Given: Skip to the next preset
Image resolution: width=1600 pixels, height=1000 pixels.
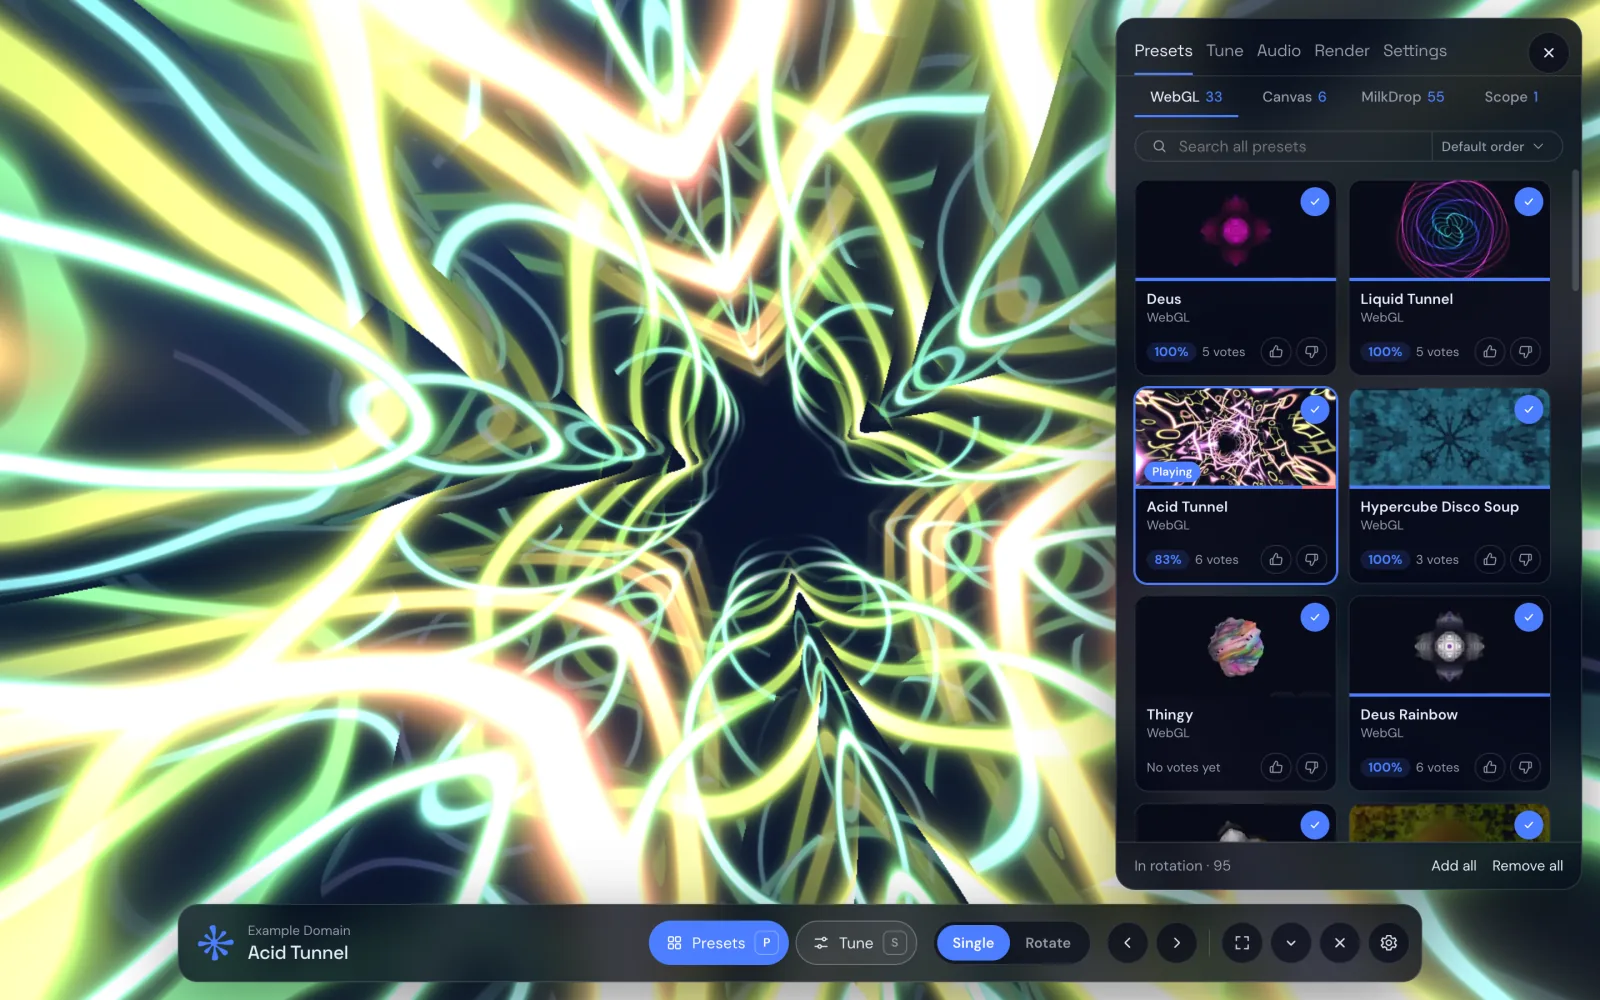Looking at the screenshot, I should (x=1177, y=943).
